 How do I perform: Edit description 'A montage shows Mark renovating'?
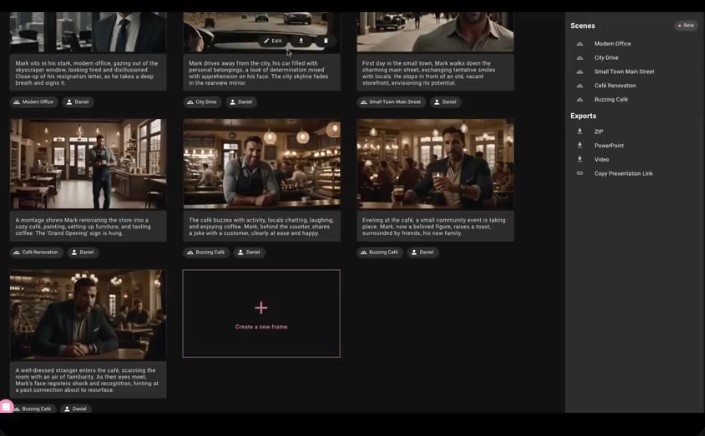(x=88, y=227)
